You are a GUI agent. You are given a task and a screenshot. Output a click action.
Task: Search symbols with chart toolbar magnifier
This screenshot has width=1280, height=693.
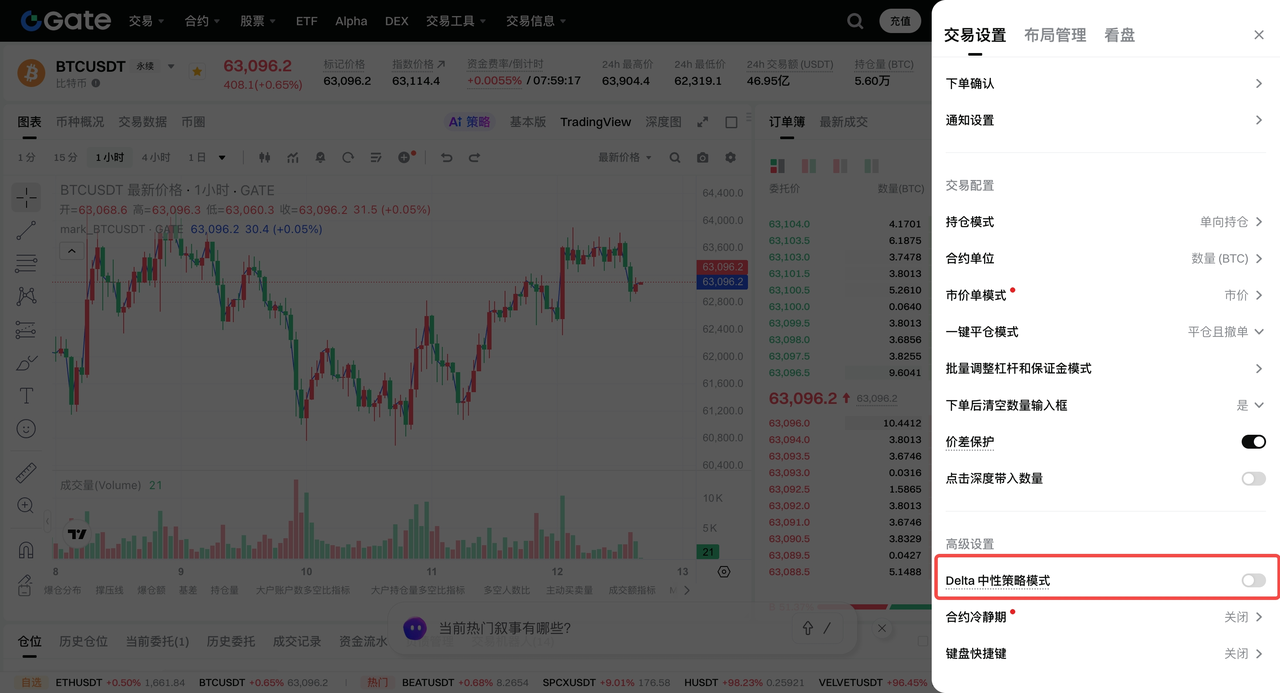pos(675,158)
